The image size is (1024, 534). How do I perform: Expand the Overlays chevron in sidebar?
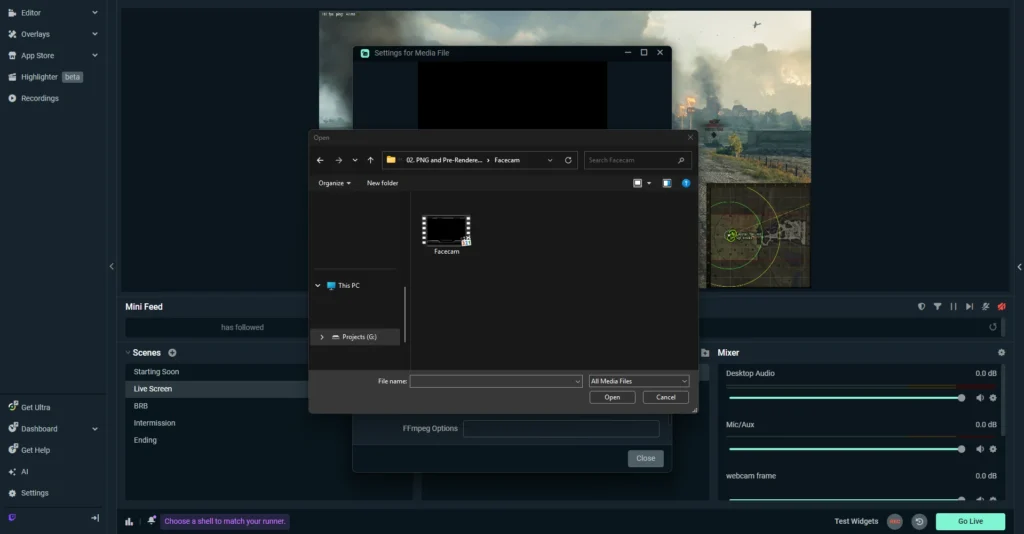(x=95, y=34)
